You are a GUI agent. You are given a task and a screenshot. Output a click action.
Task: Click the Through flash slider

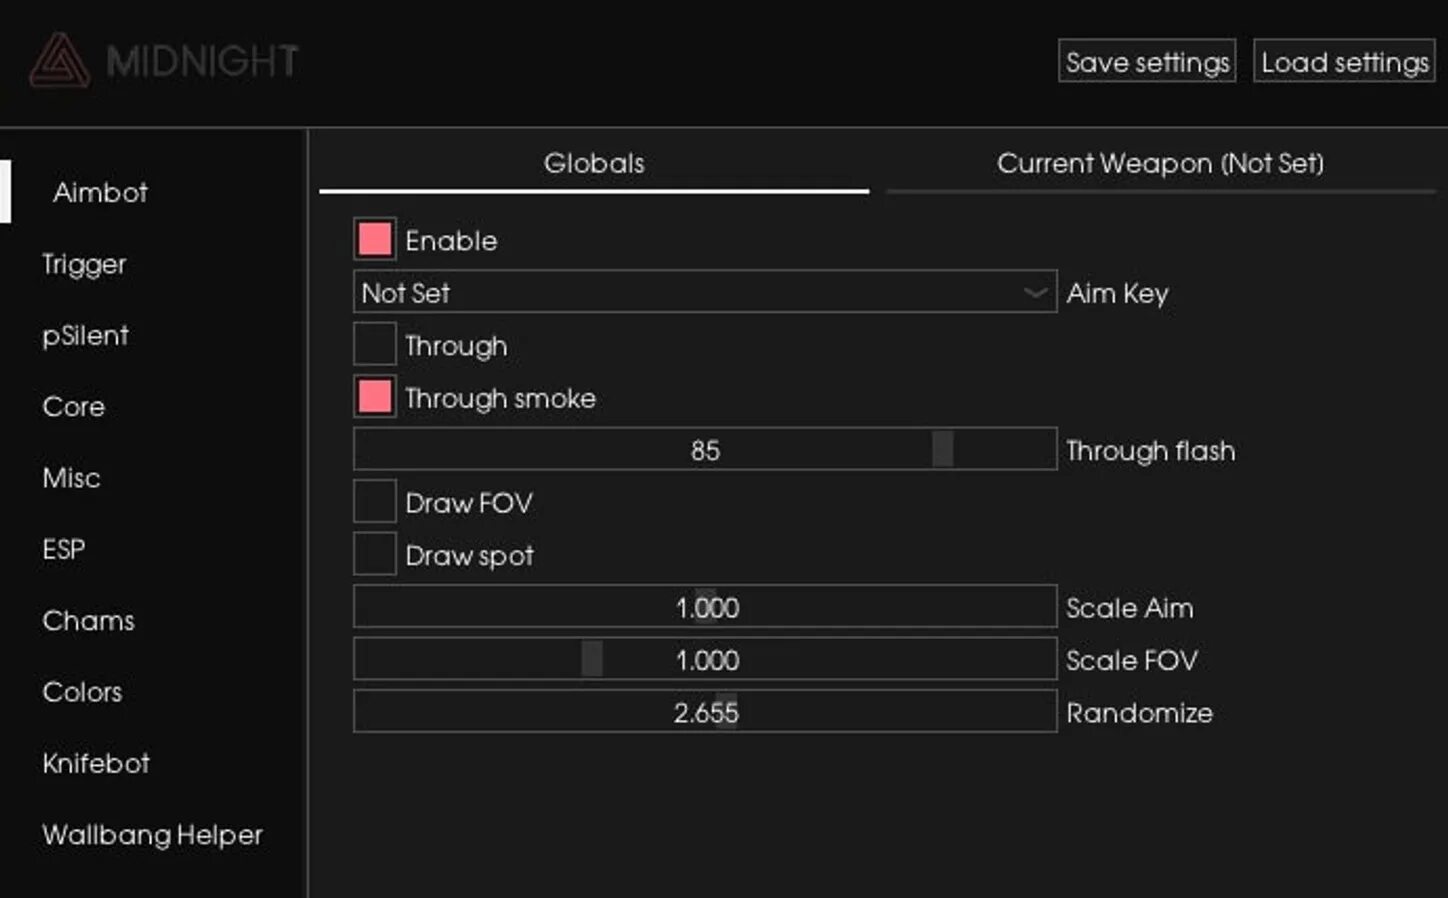704,450
